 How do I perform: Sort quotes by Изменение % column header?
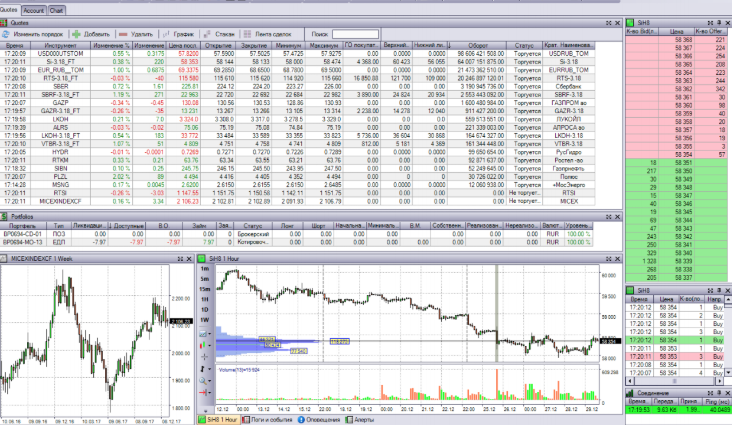click(x=111, y=45)
